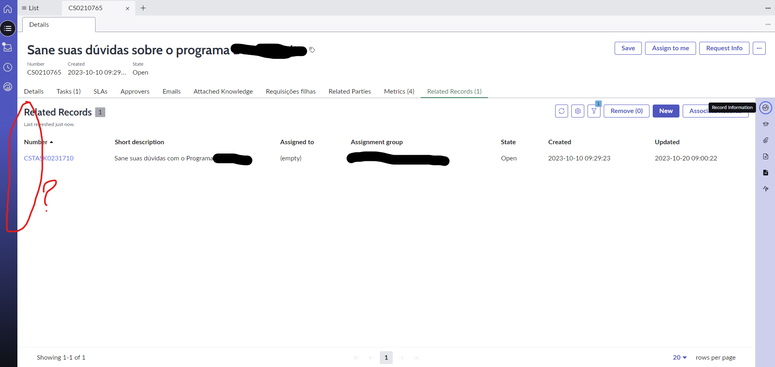775x367 pixels.
Task: Open the Emails tab
Action: click(x=172, y=91)
